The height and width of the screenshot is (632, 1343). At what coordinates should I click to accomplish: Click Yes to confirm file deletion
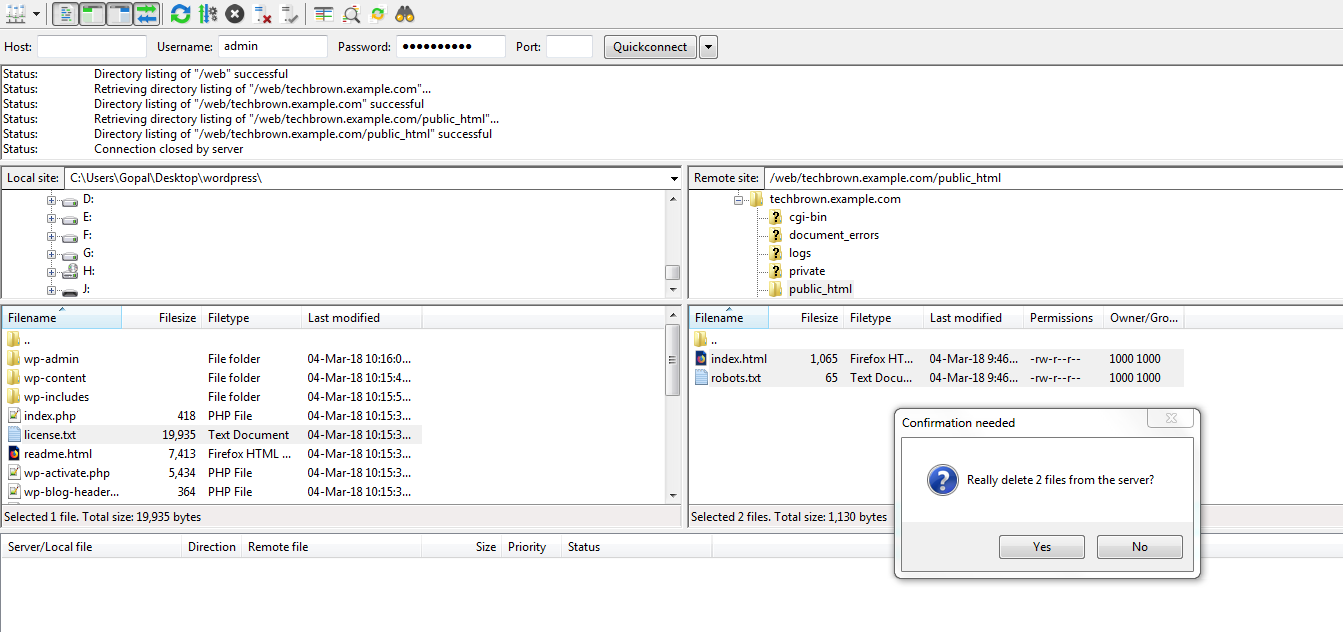[x=1041, y=547]
